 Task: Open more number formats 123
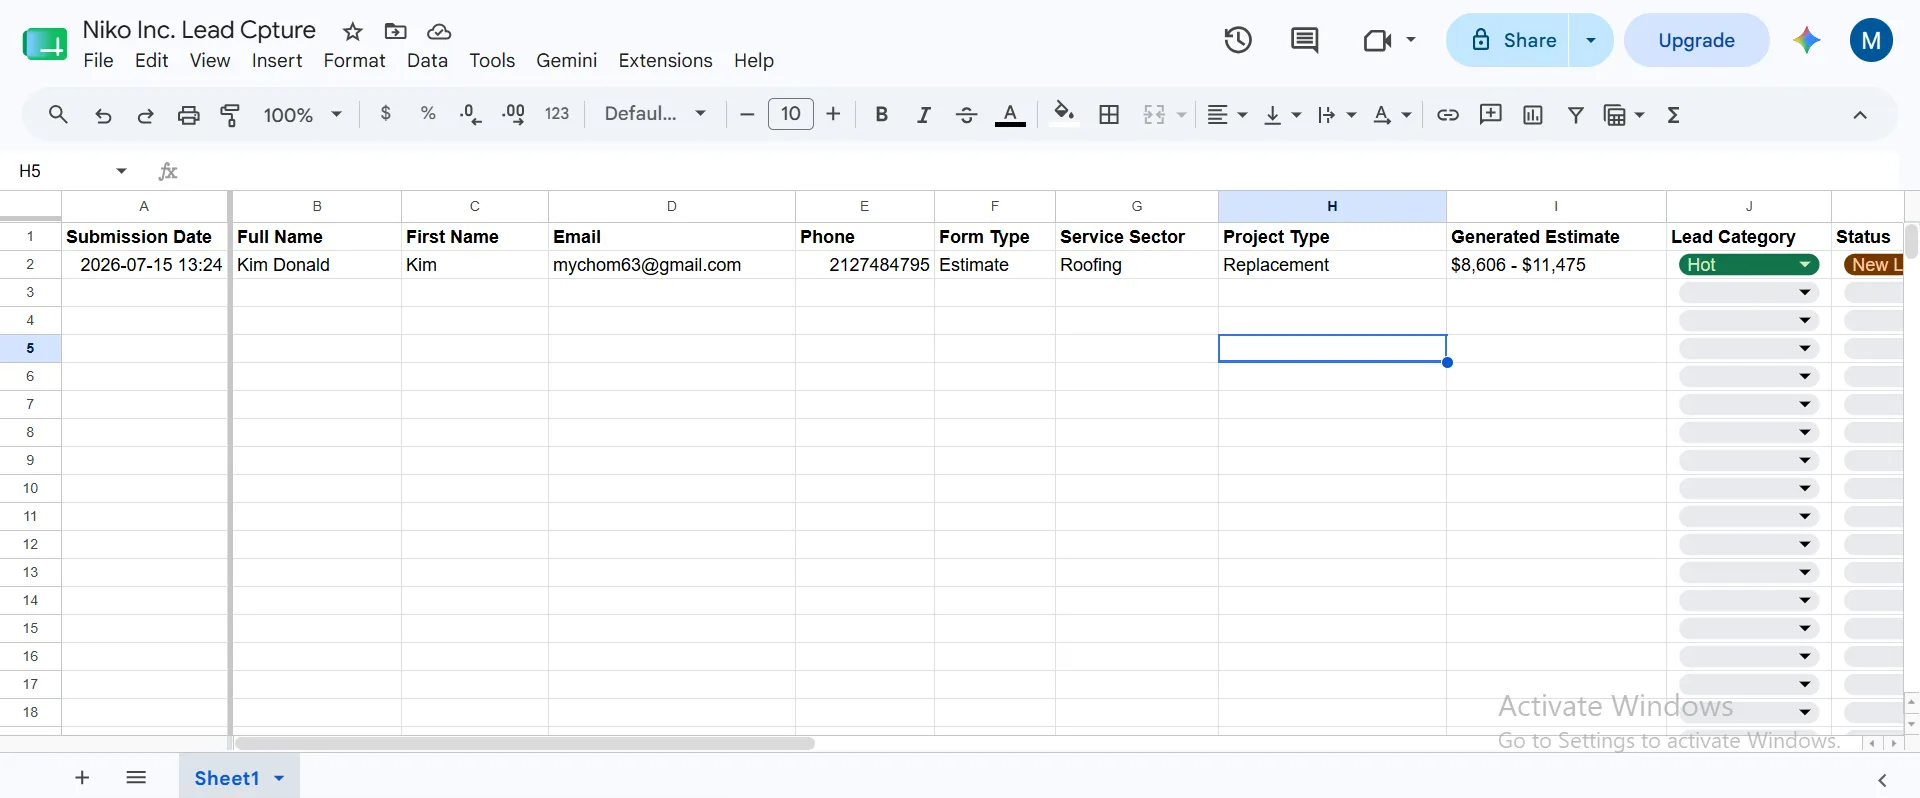tap(557, 114)
